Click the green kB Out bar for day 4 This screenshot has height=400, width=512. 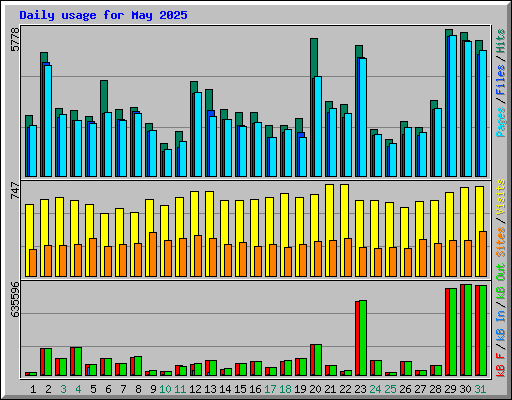[x=78, y=362]
